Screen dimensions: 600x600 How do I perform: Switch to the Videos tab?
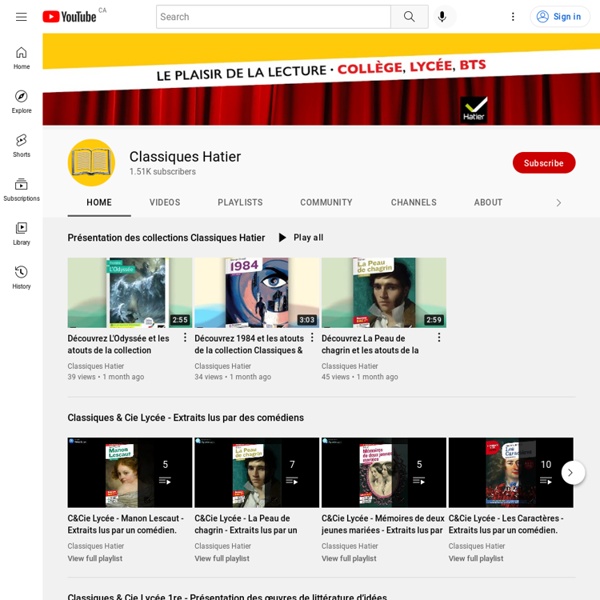pos(165,202)
